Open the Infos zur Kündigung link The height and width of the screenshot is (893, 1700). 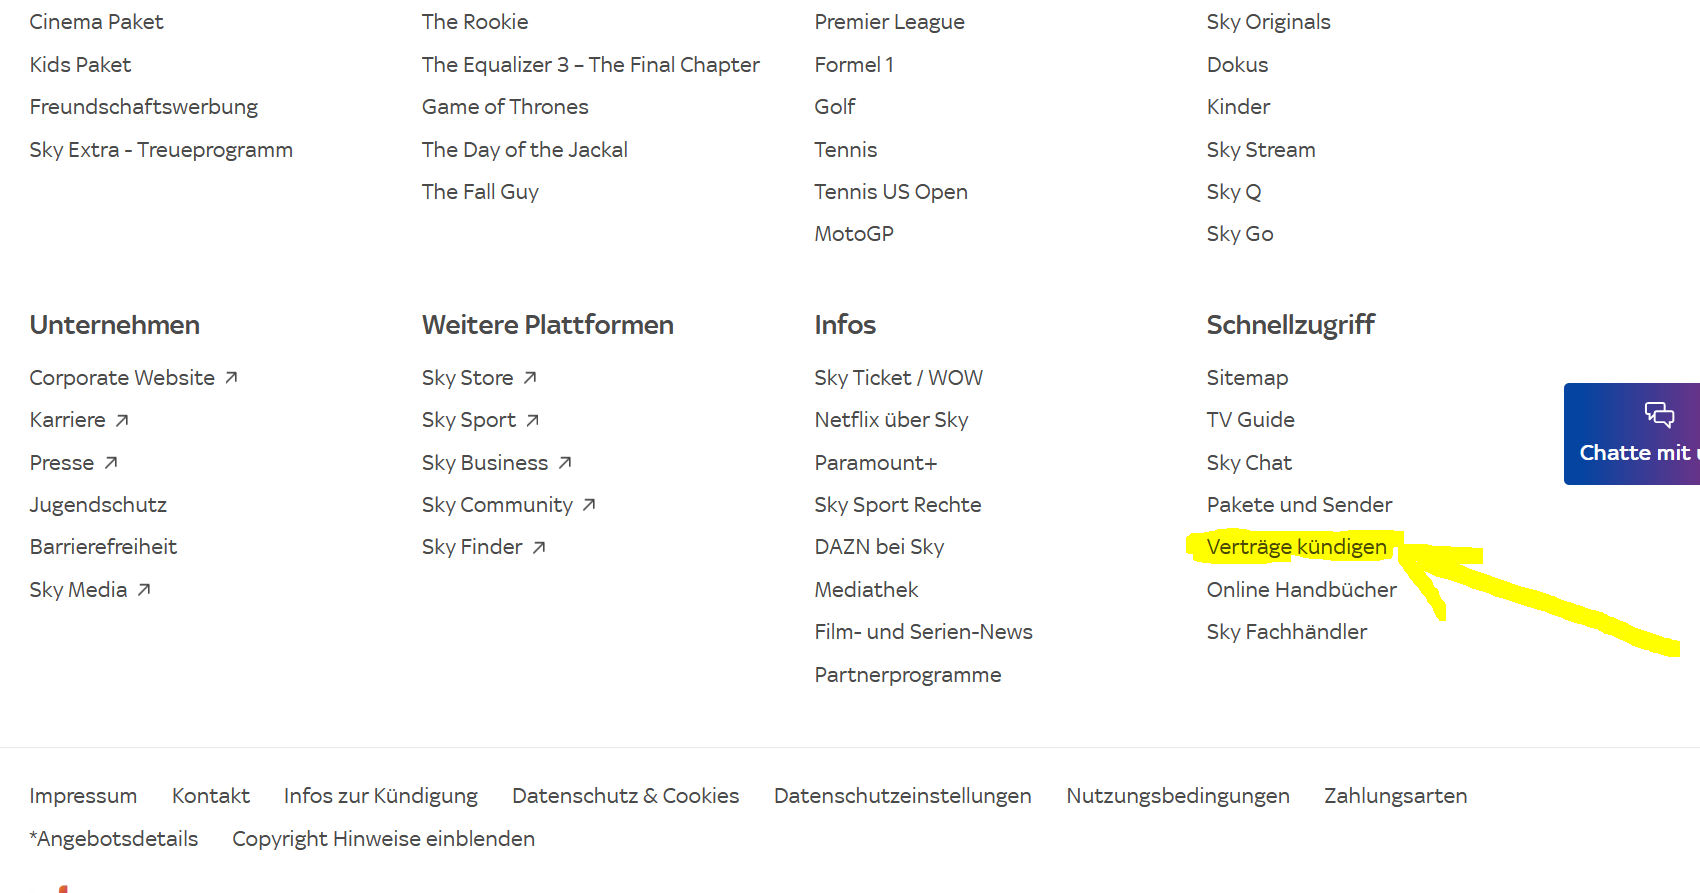pyautogui.click(x=380, y=796)
